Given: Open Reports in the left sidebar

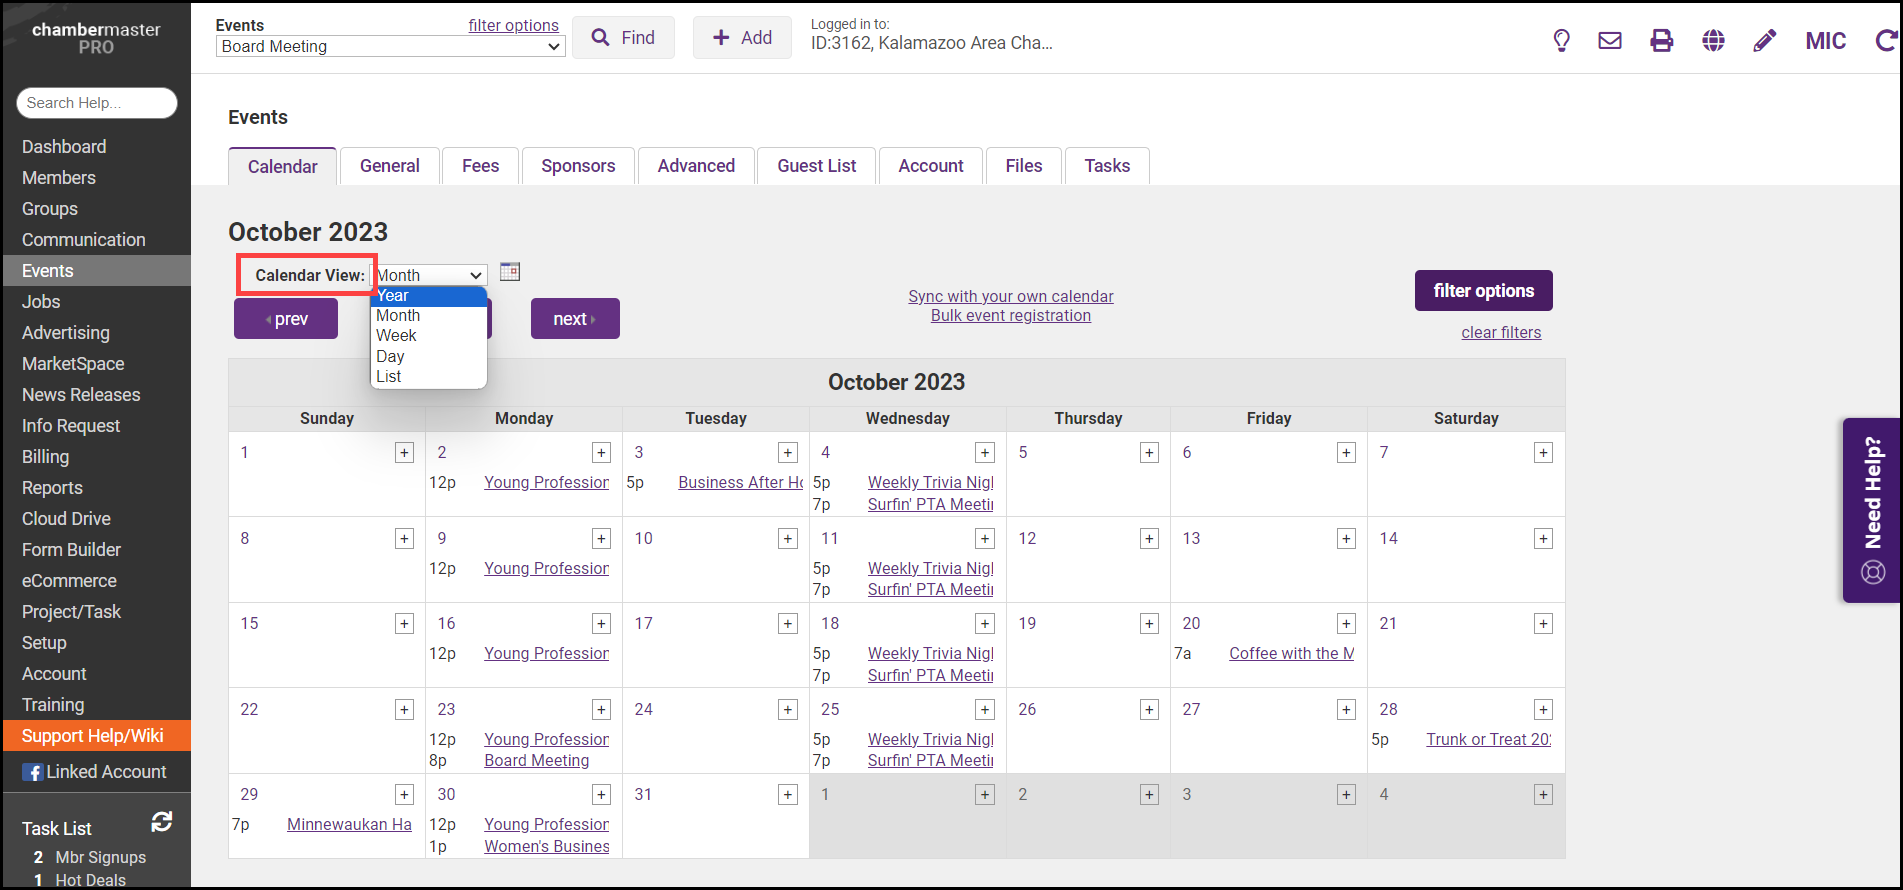Looking at the screenshot, I should (x=52, y=488).
